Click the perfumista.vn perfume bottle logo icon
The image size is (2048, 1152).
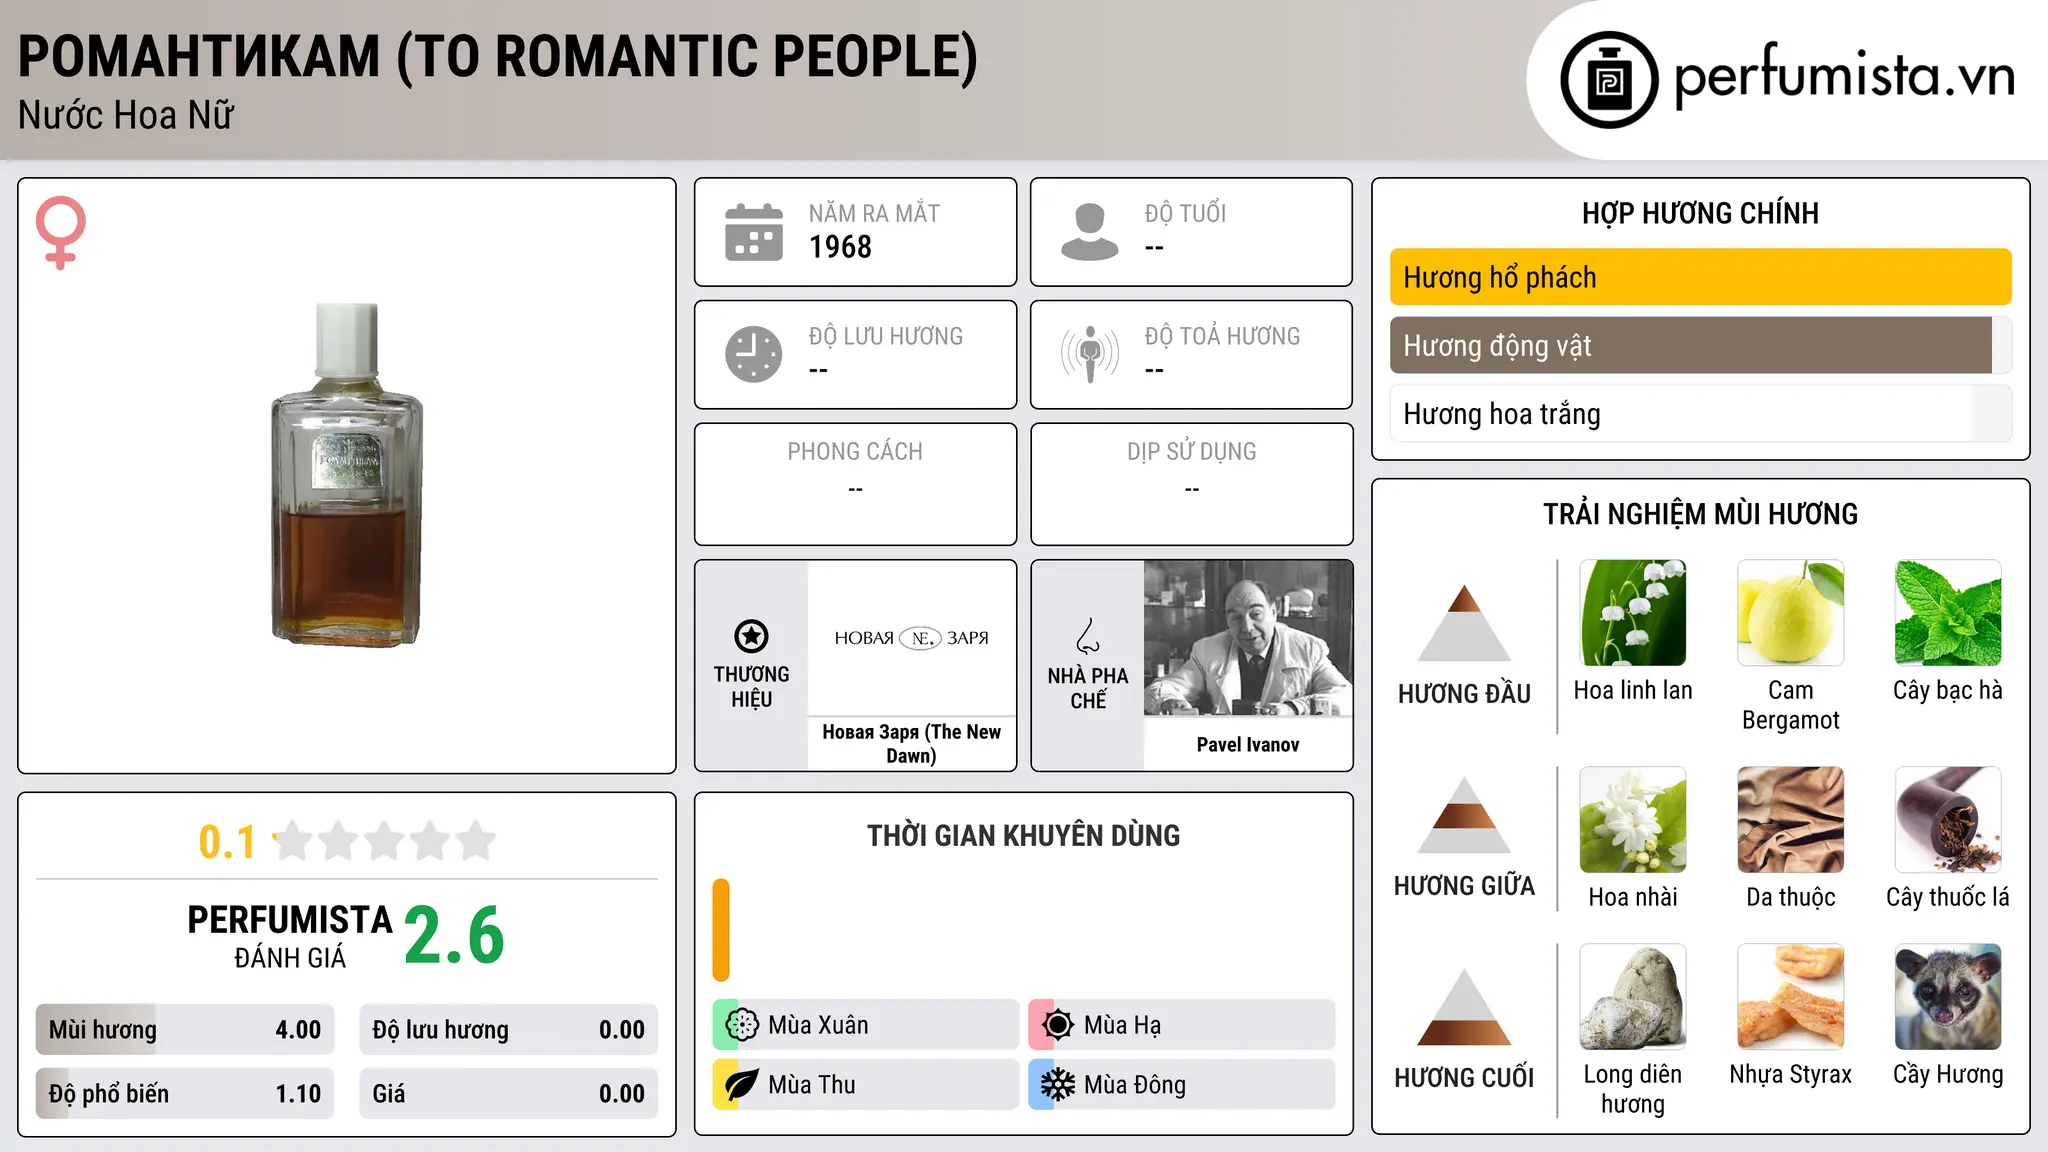(1609, 80)
